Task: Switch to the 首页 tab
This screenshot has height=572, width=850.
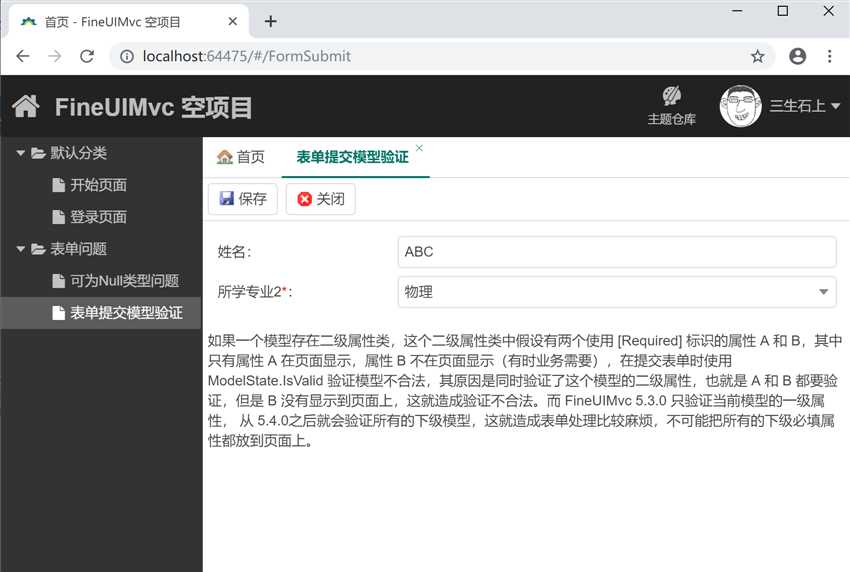Action: click(241, 157)
